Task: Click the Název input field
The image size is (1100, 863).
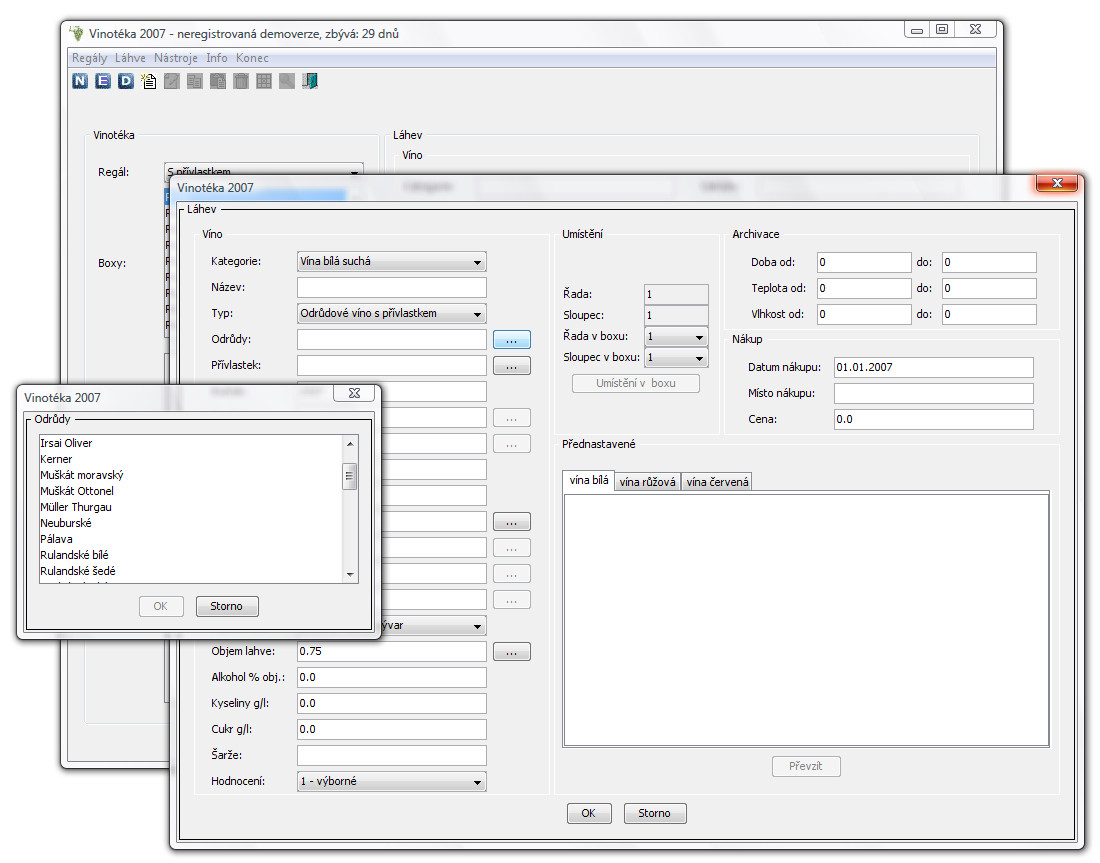Action: 391,288
